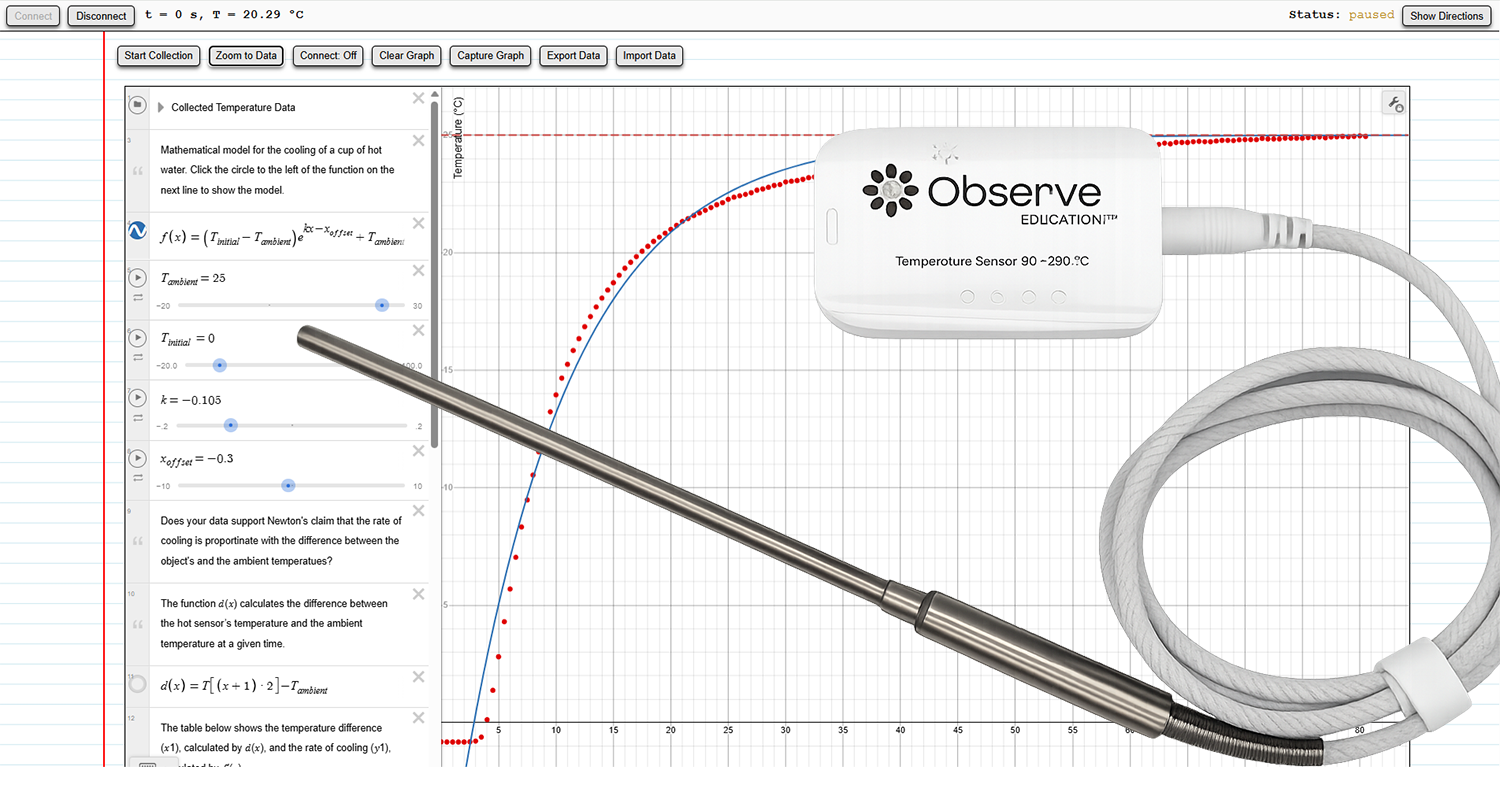Open Show Directions in the top right
The width and height of the screenshot is (1500, 785).
click(x=1446, y=16)
